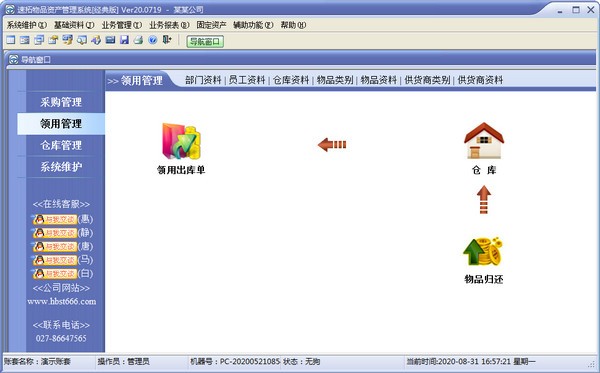This screenshot has height=373, width=600.
Task: Chat with 白 customer service QQ icon
Action: click(x=55, y=274)
